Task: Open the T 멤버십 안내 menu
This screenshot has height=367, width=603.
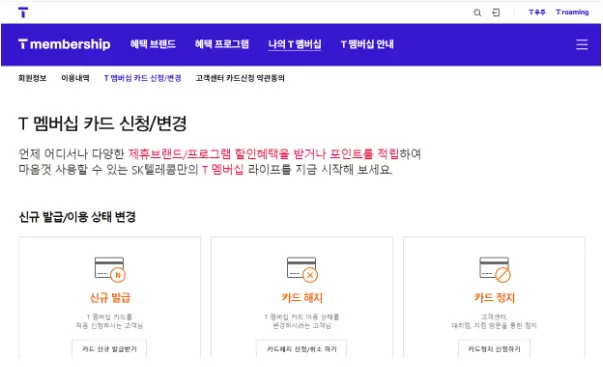Action: (x=367, y=44)
